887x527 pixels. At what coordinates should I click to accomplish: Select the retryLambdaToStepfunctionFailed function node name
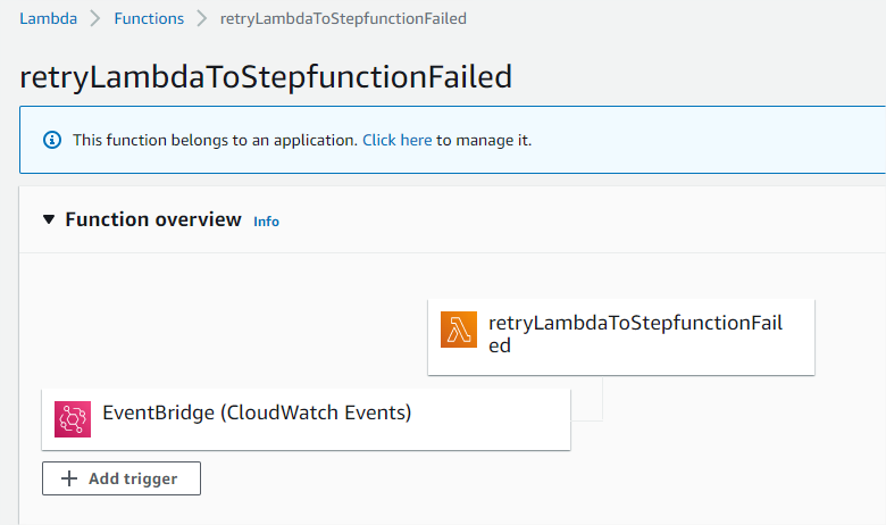[x=635, y=333]
